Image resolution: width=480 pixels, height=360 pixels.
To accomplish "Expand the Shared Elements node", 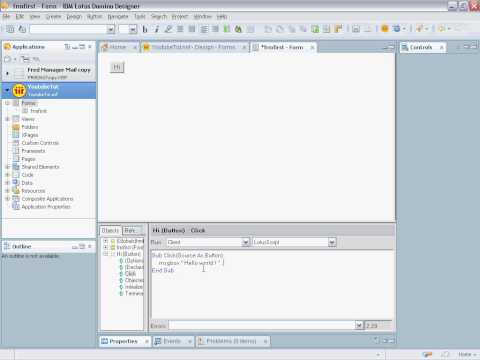I will tap(7, 167).
